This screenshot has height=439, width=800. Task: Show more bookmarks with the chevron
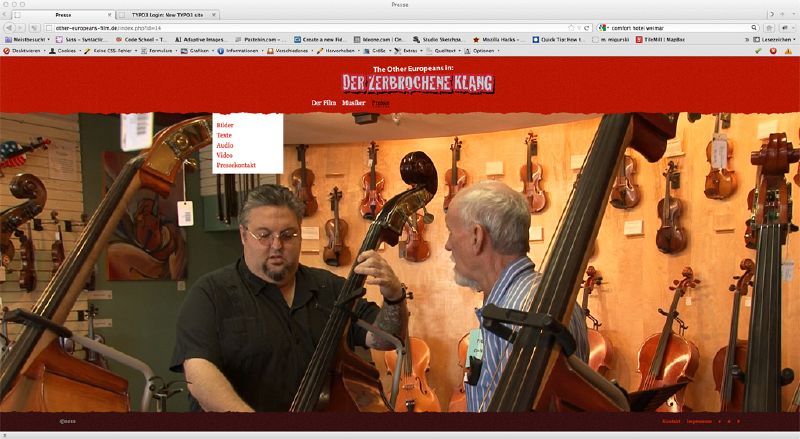pos(747,39)
